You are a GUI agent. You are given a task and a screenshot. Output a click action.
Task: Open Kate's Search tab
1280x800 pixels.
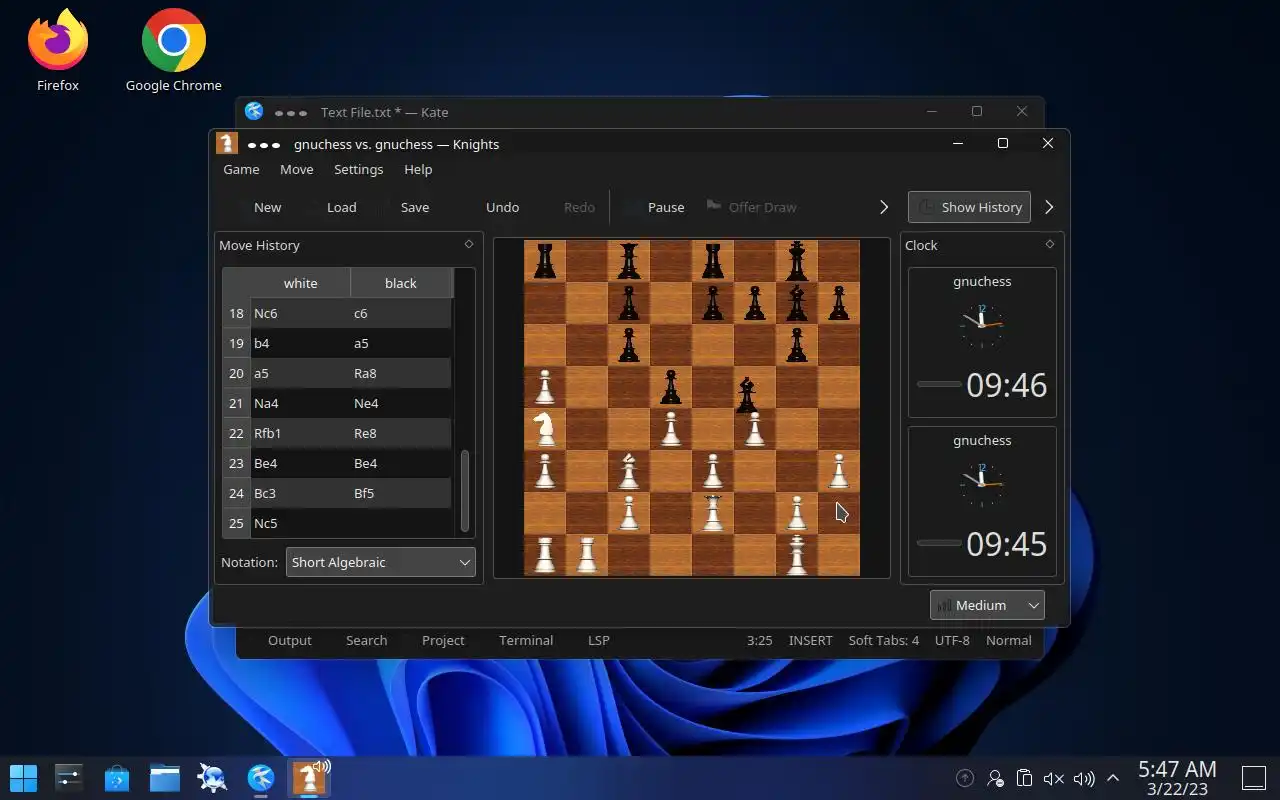[x=366, y=640]
